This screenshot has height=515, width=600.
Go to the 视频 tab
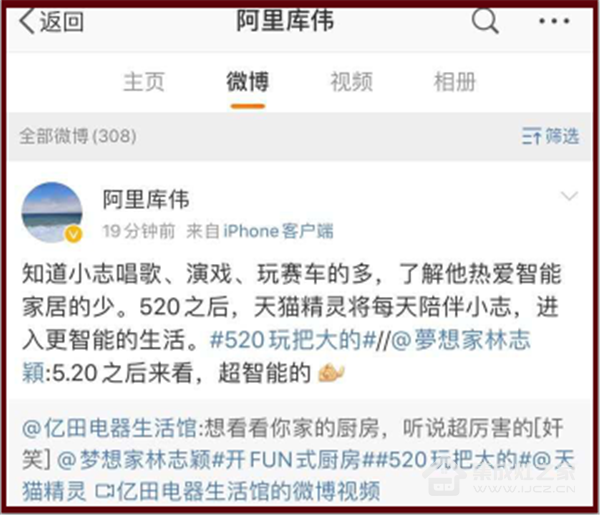(x=351, y=81)
